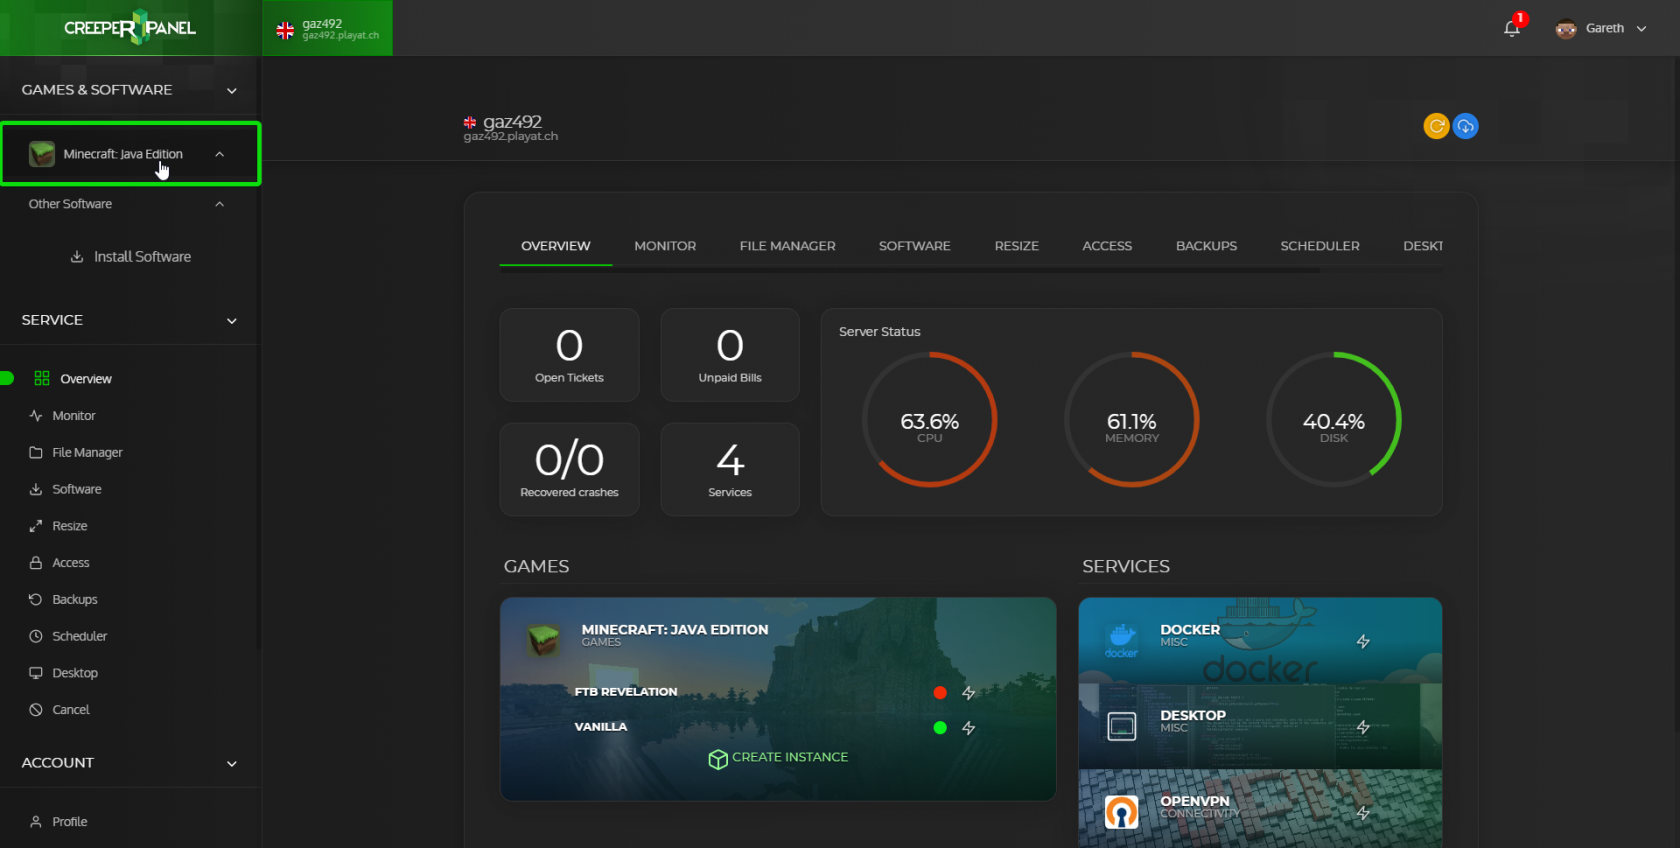Click the CreeperPanel logo
Viewport: 1680px width, 848px height.
[x=130, y=27]
